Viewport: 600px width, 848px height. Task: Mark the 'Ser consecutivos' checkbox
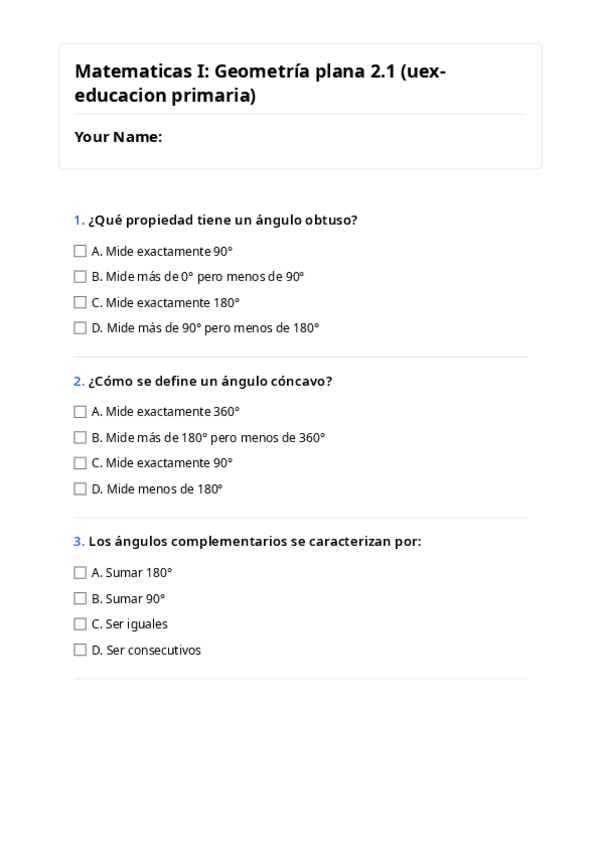pos(80,650)
